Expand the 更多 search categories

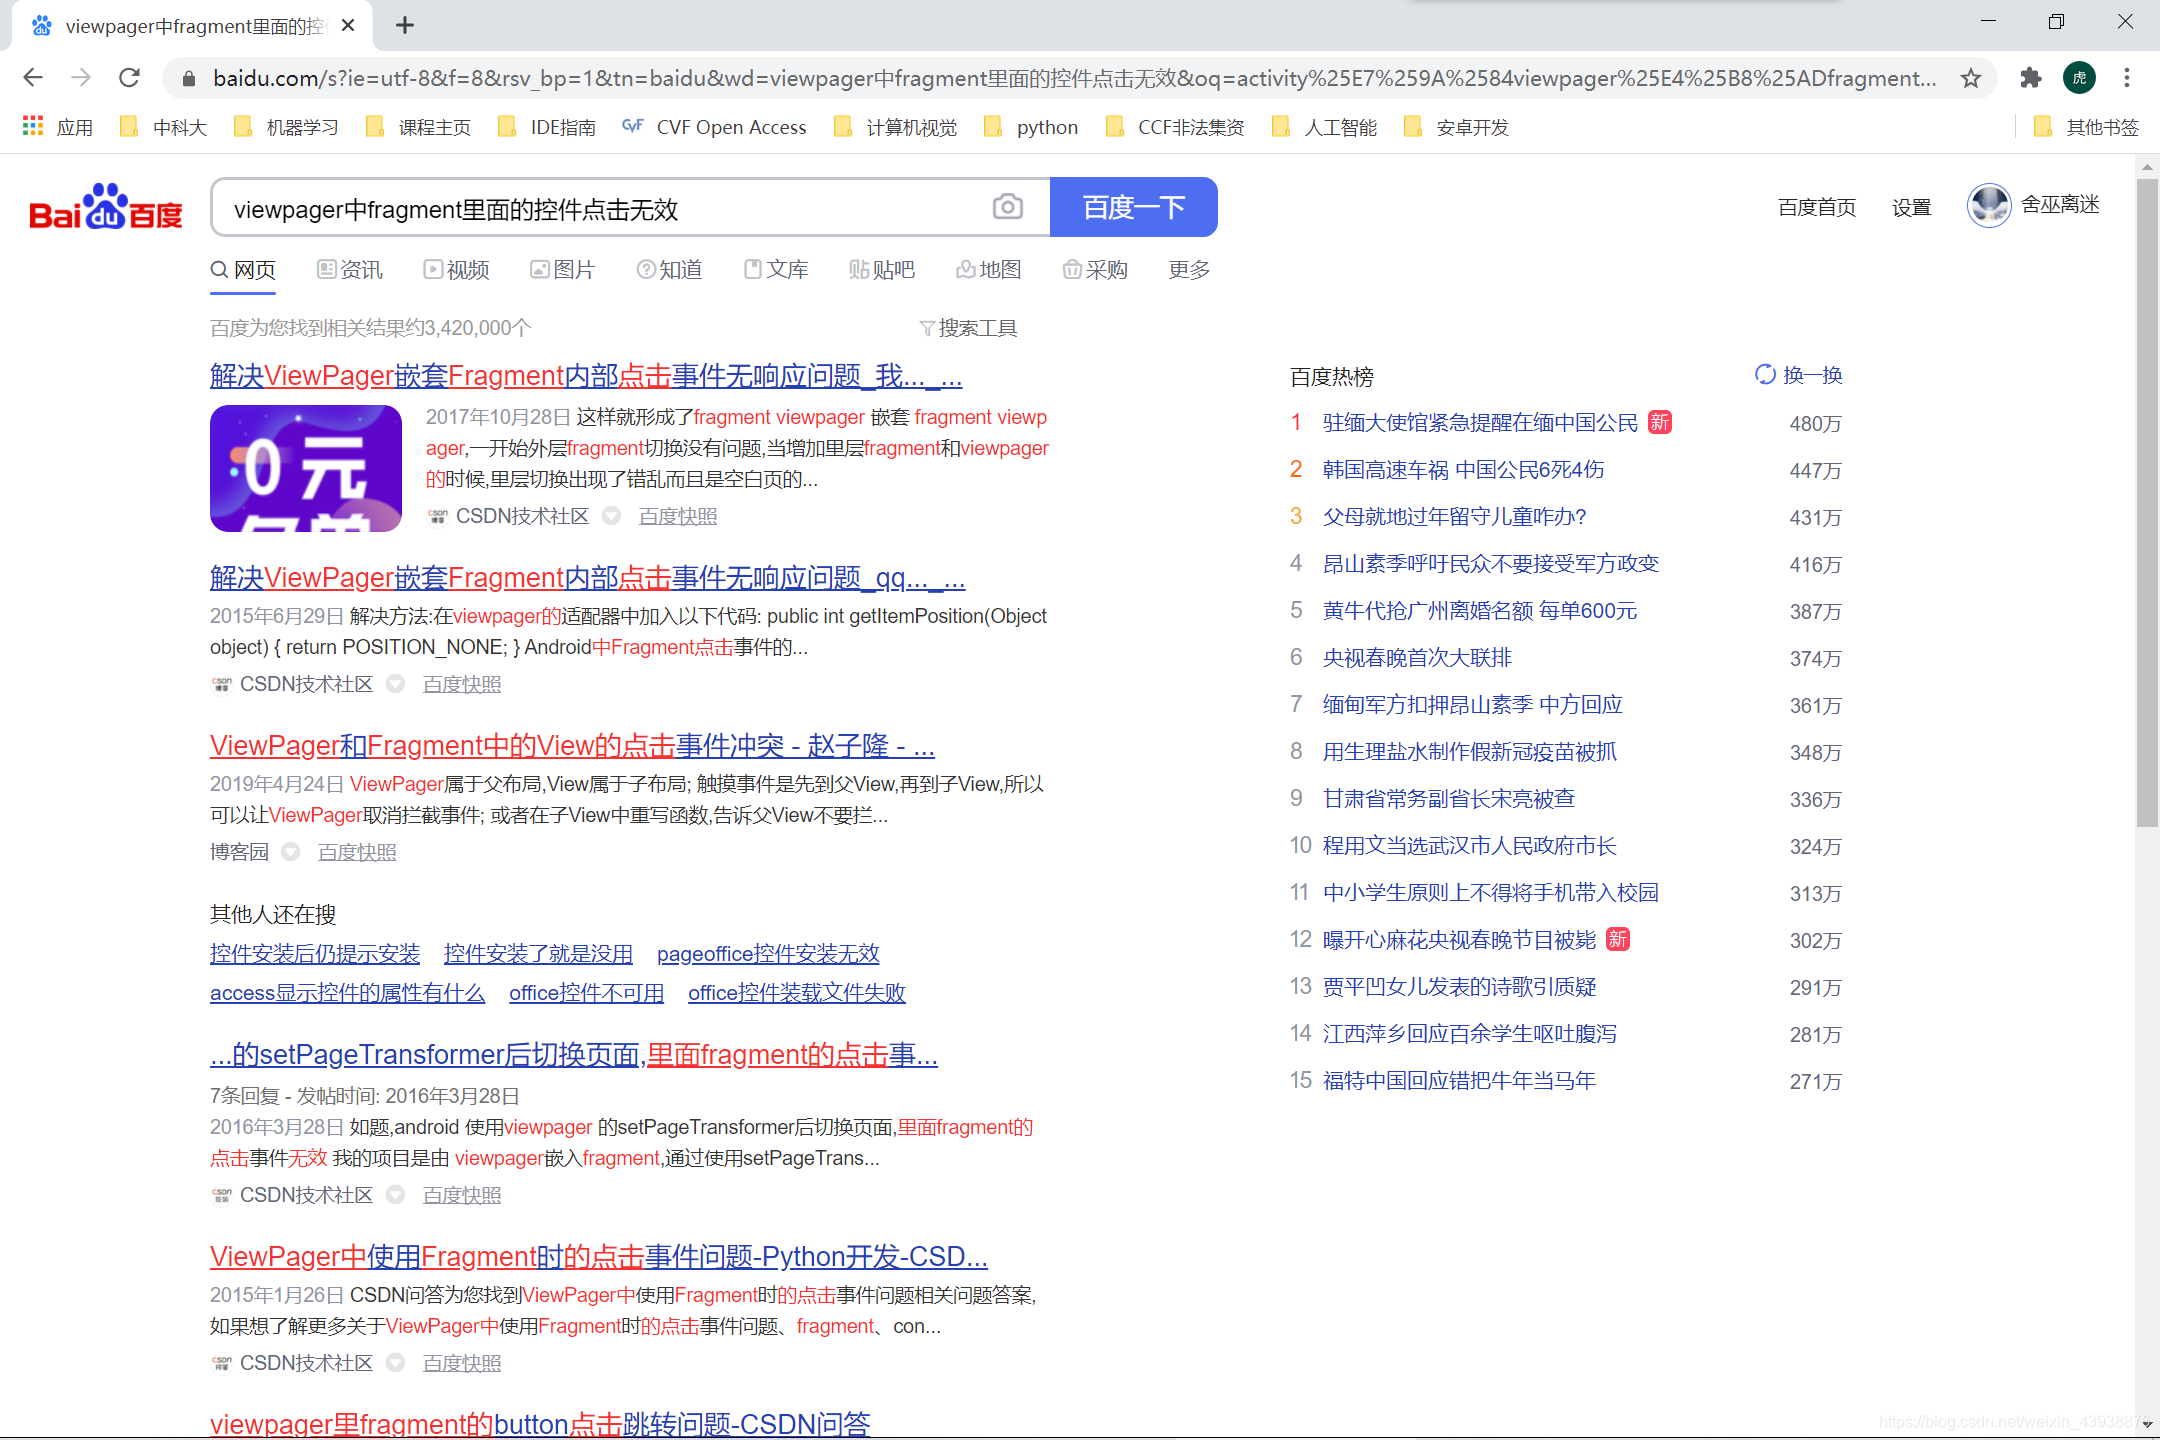[x=1189, y=269]
